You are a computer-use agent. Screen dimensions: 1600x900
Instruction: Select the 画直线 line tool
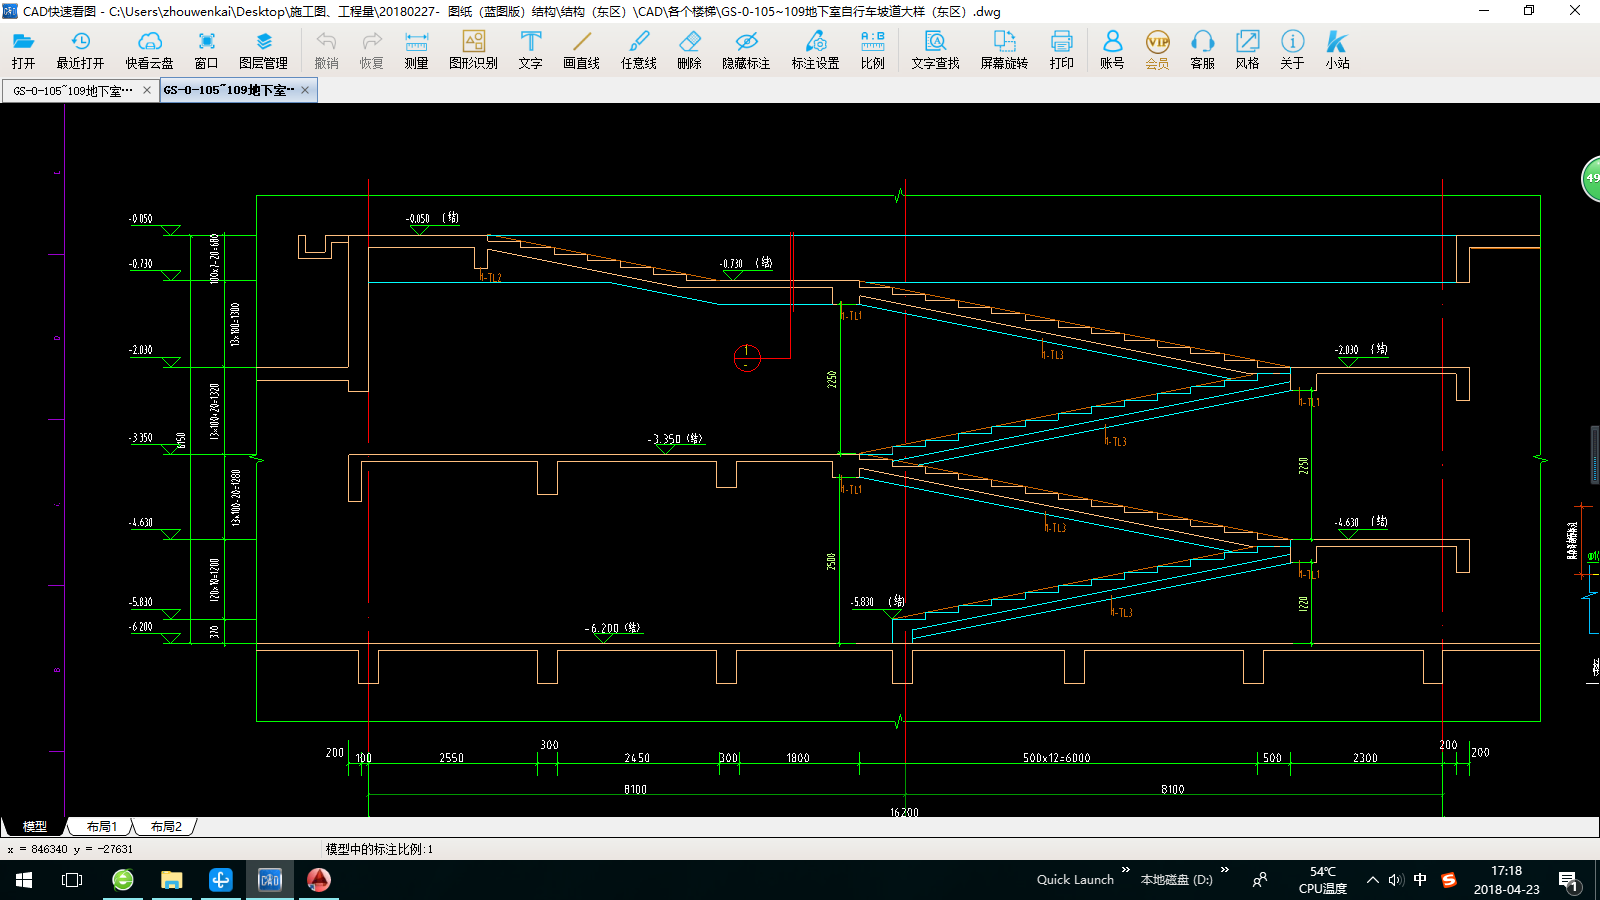[x=581, y=50]
